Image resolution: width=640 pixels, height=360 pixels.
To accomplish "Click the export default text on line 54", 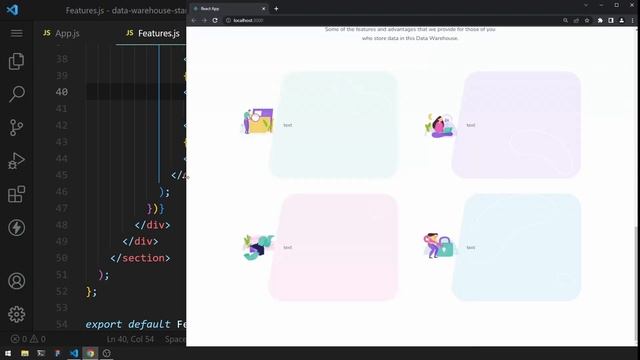I will 128,324.
